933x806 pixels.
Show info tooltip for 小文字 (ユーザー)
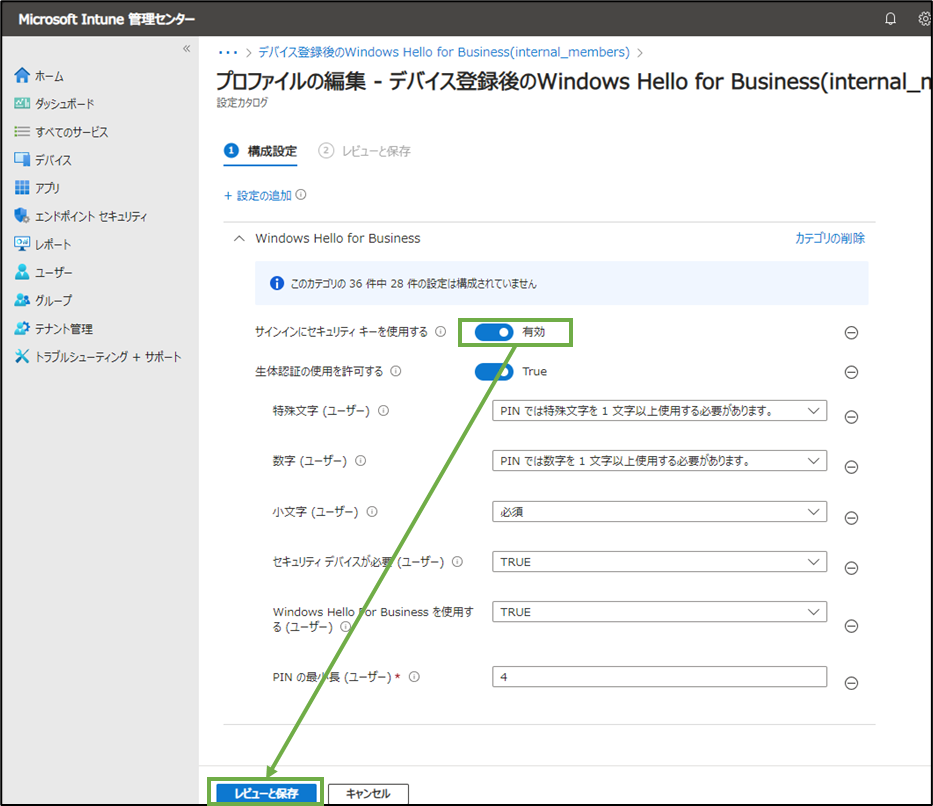(372, 512)
